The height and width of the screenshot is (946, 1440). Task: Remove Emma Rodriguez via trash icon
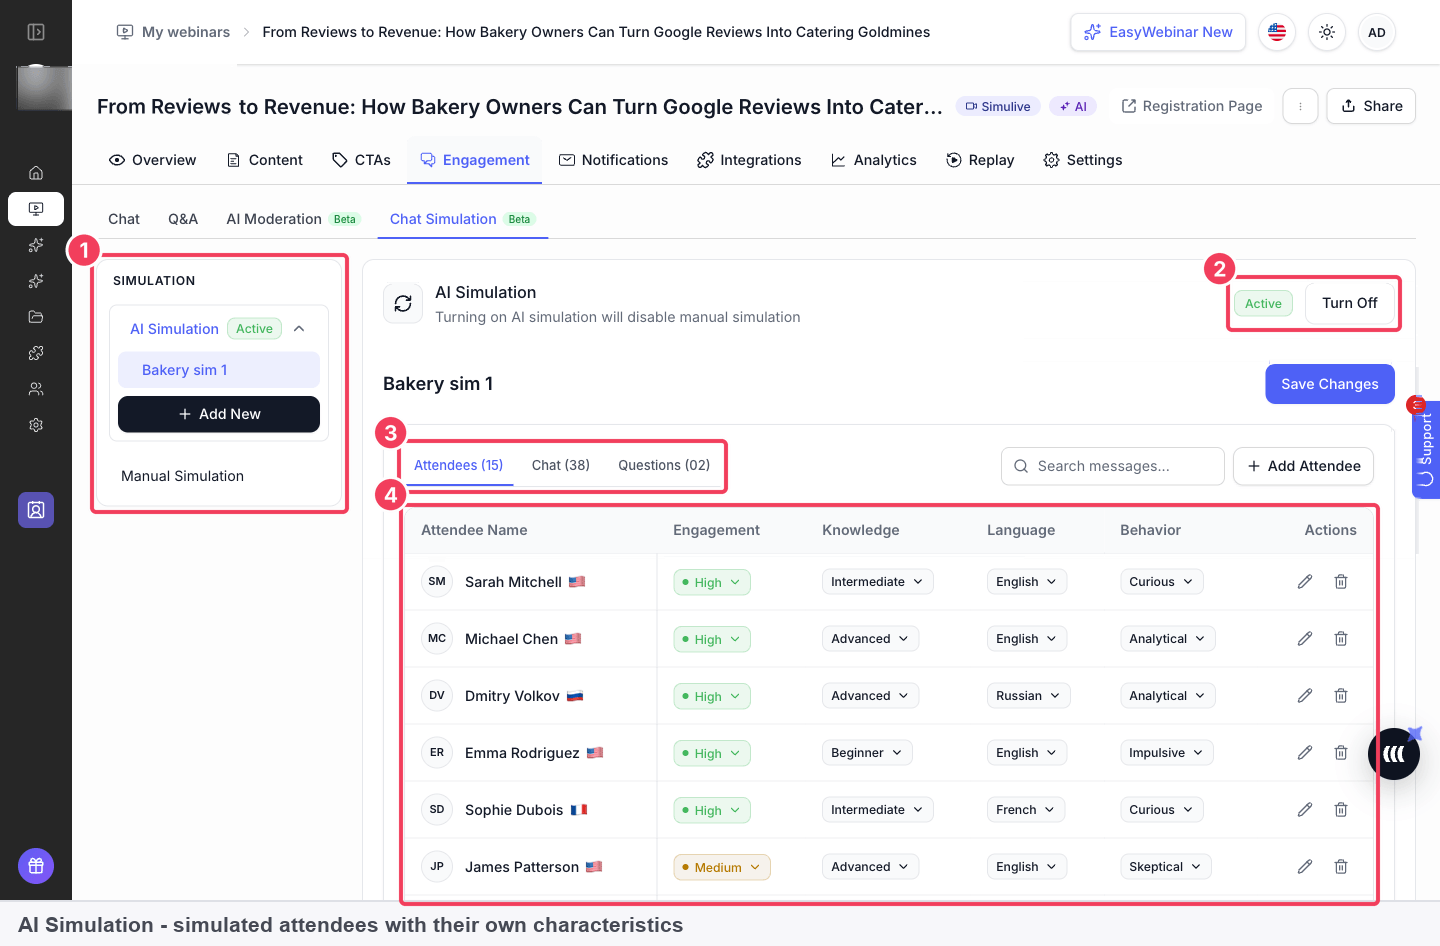click(1341, 753)
